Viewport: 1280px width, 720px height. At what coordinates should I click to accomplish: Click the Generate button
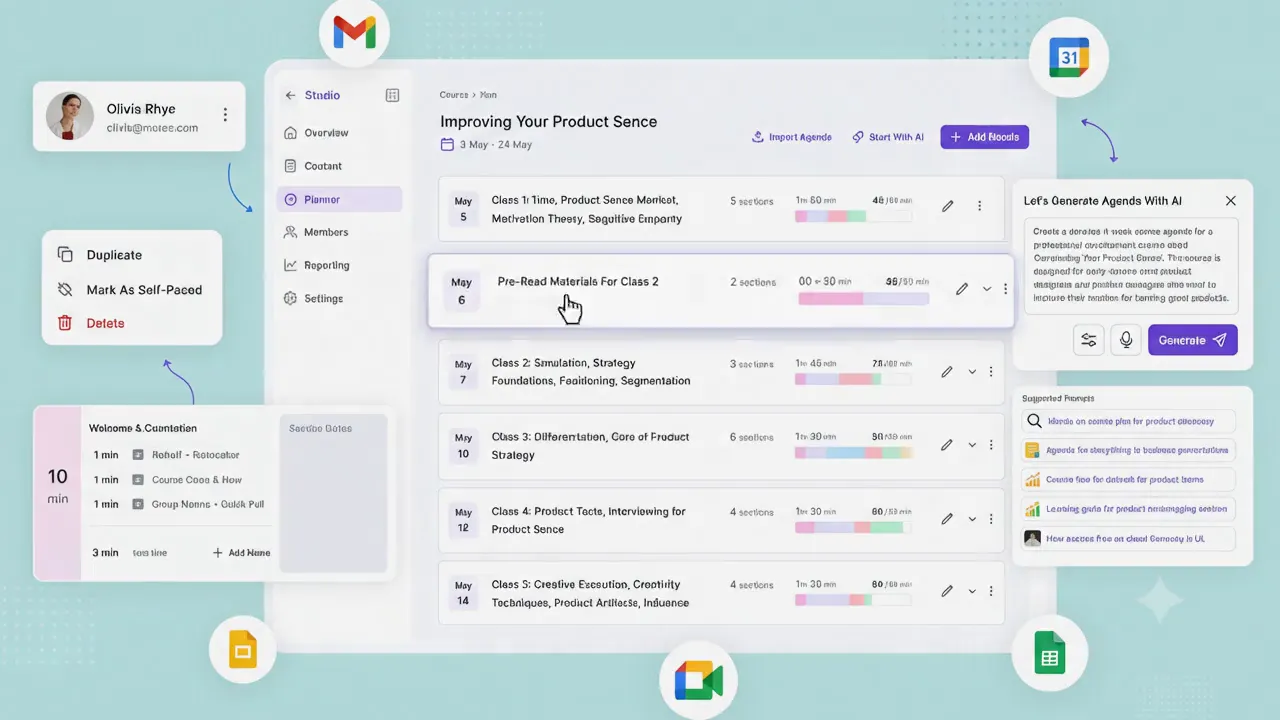pyautogui.click(x=1193, y=340)
